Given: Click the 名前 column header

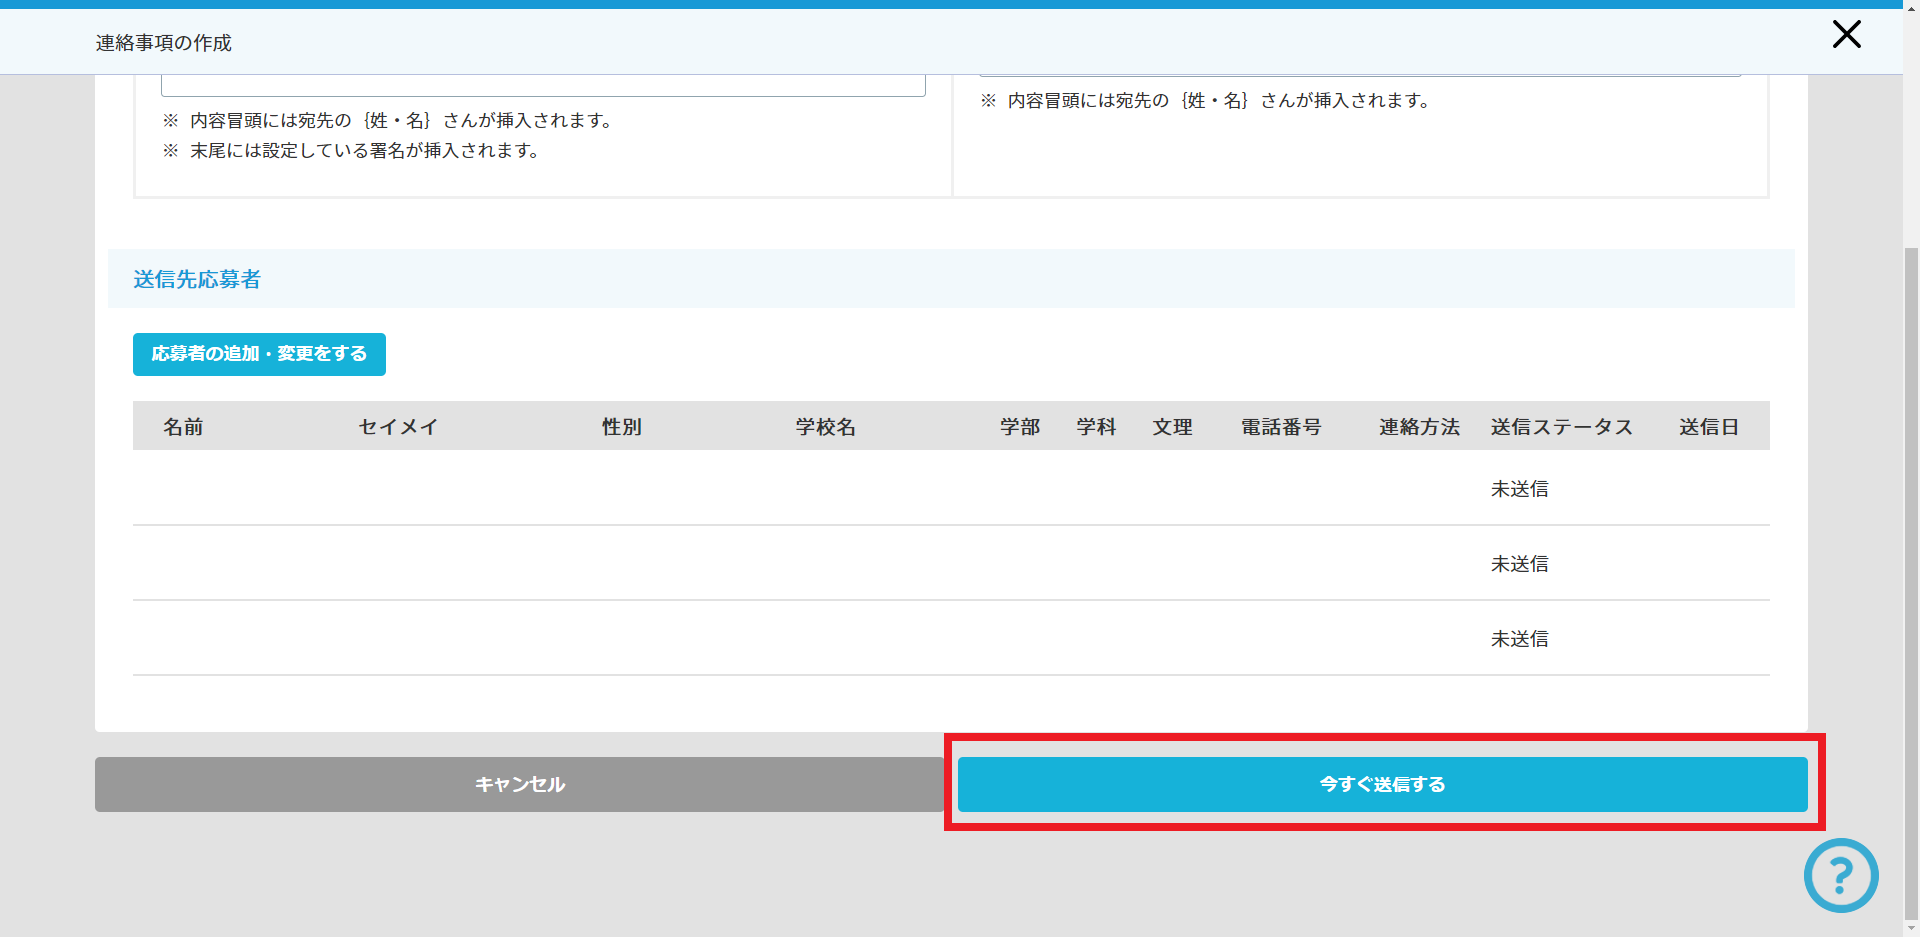Looking at the screenshot, I should 183,427.
